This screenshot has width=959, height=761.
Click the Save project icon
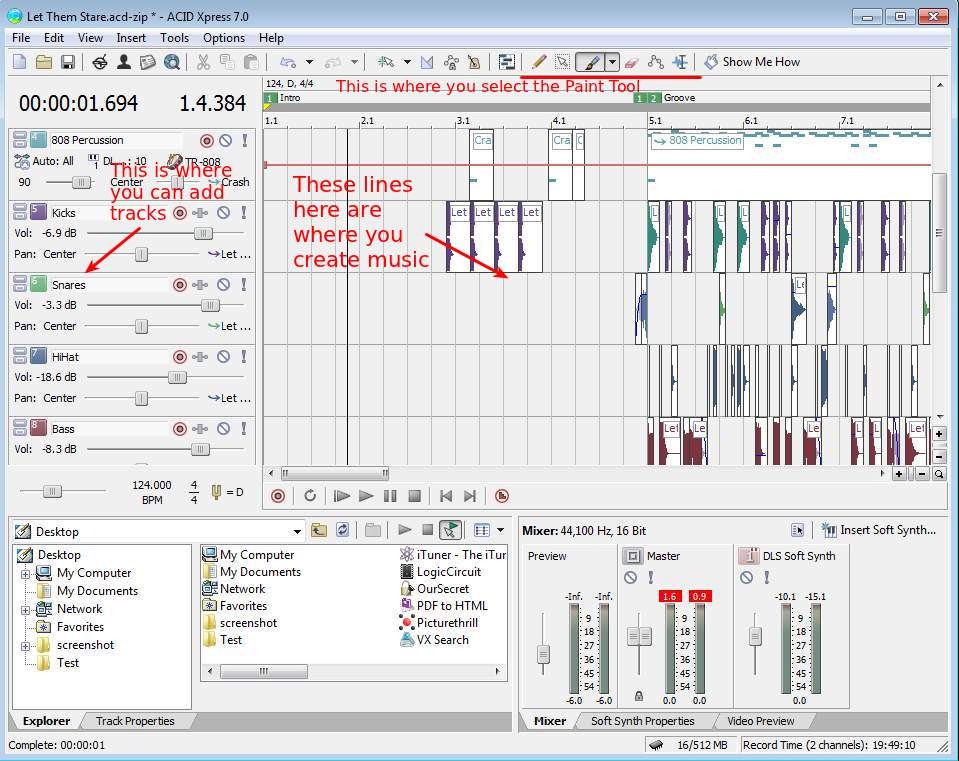[68, 62]
